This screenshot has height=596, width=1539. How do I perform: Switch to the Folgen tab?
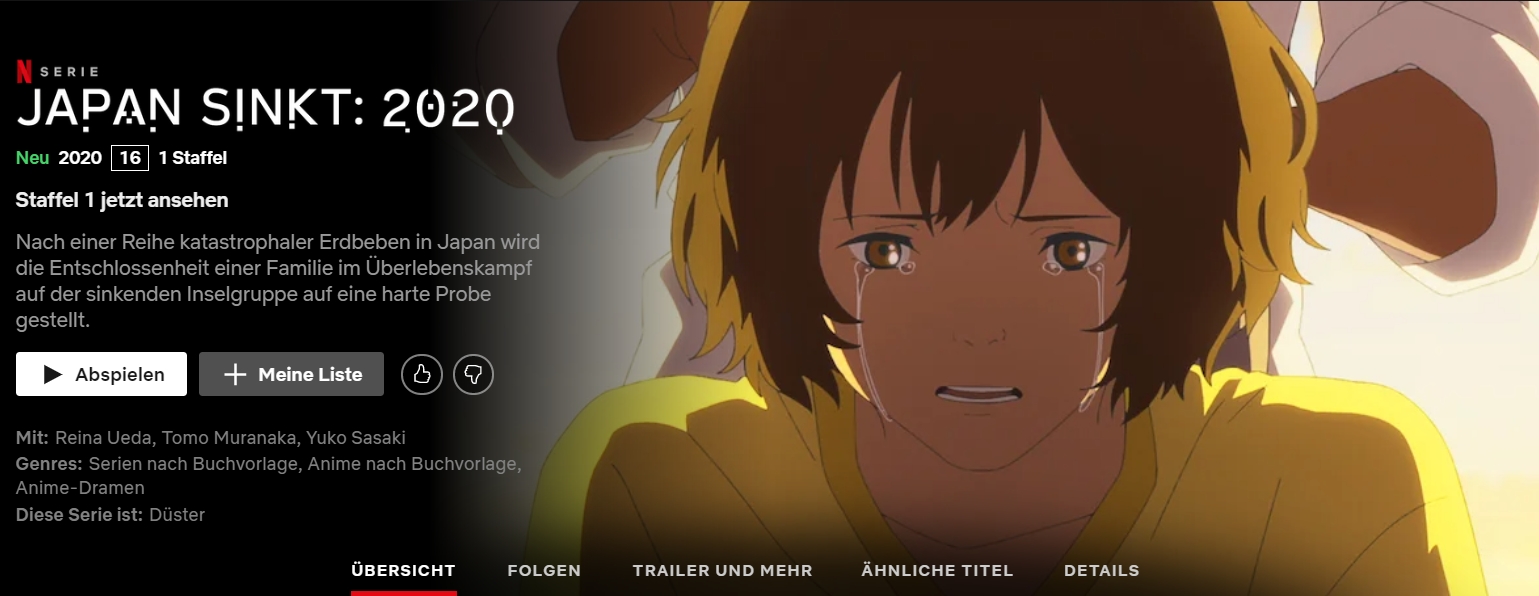pos(544,571)
